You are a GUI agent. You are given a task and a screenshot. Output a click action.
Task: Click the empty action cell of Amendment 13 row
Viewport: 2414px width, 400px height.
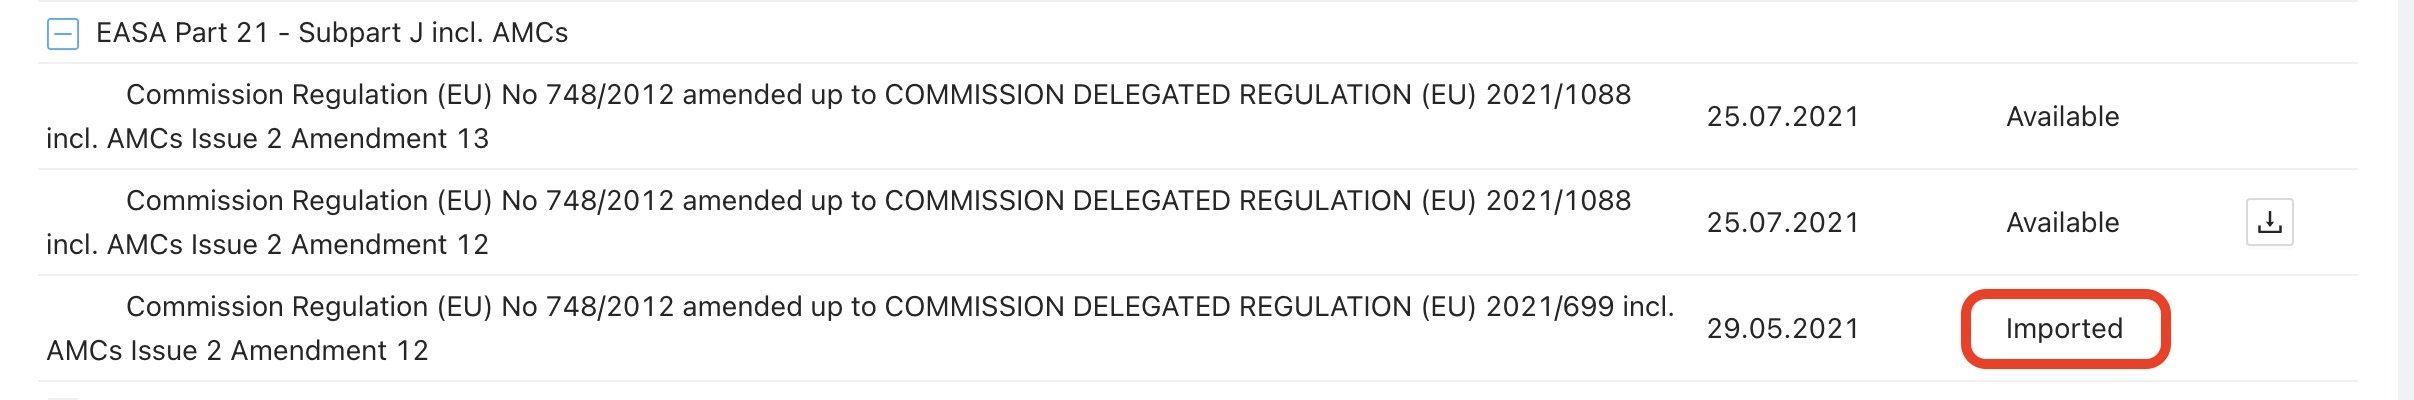pos(2270,116)
